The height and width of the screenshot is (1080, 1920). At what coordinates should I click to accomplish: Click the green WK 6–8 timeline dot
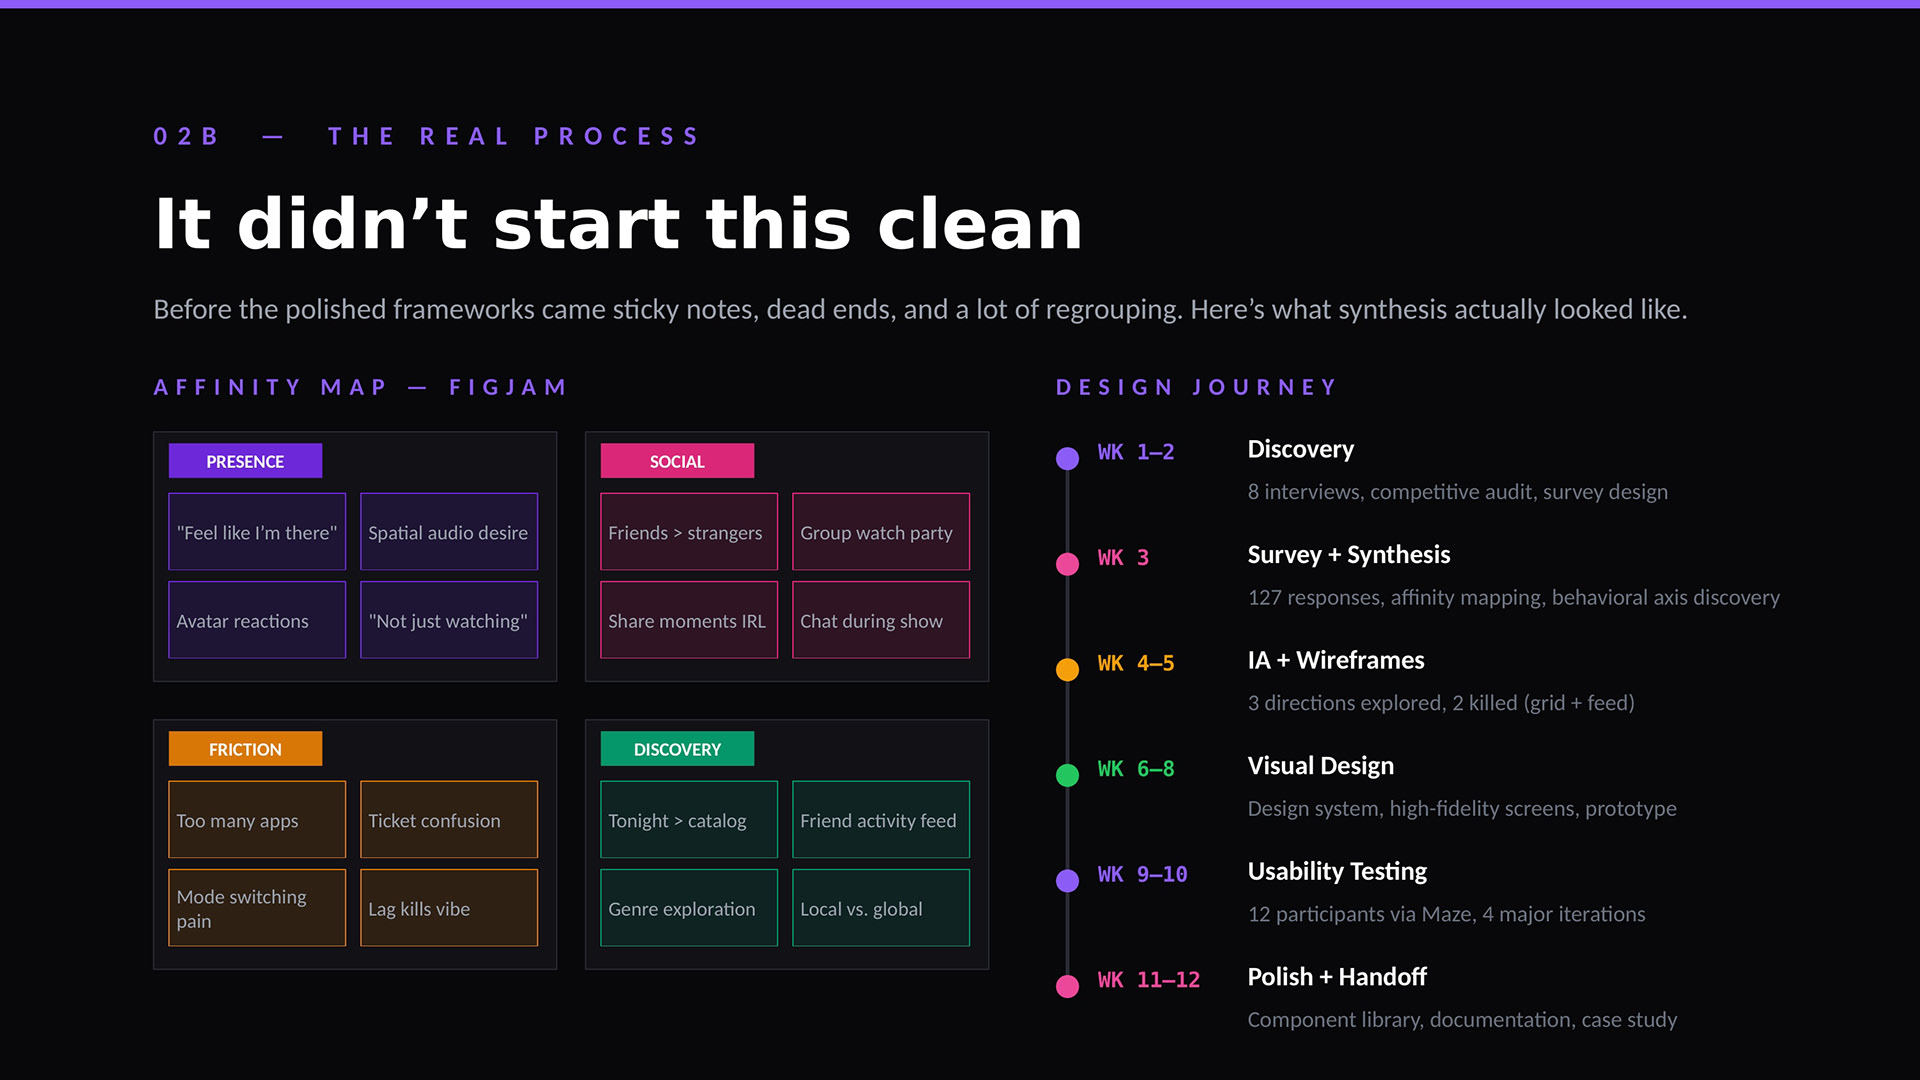1067,775
